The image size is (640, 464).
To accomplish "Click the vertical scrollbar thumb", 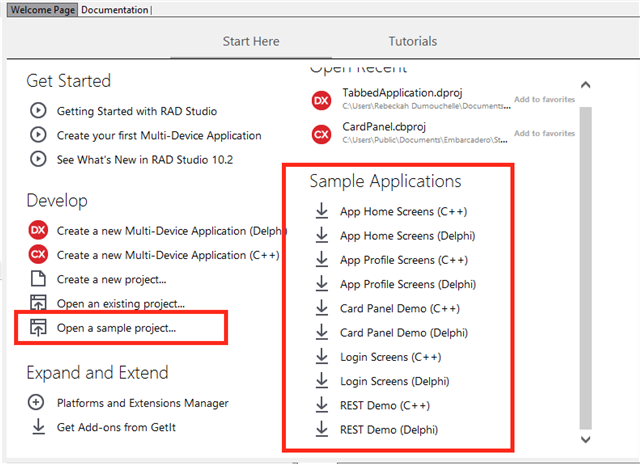I will [585, 268].
